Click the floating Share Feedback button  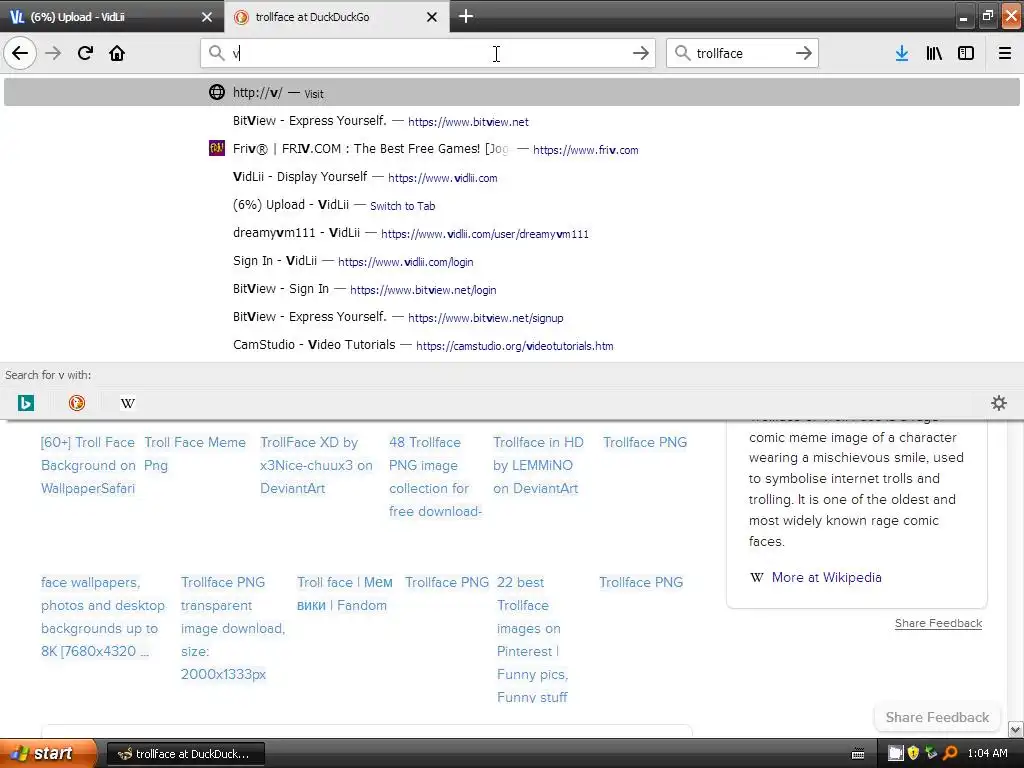(937, 717)
